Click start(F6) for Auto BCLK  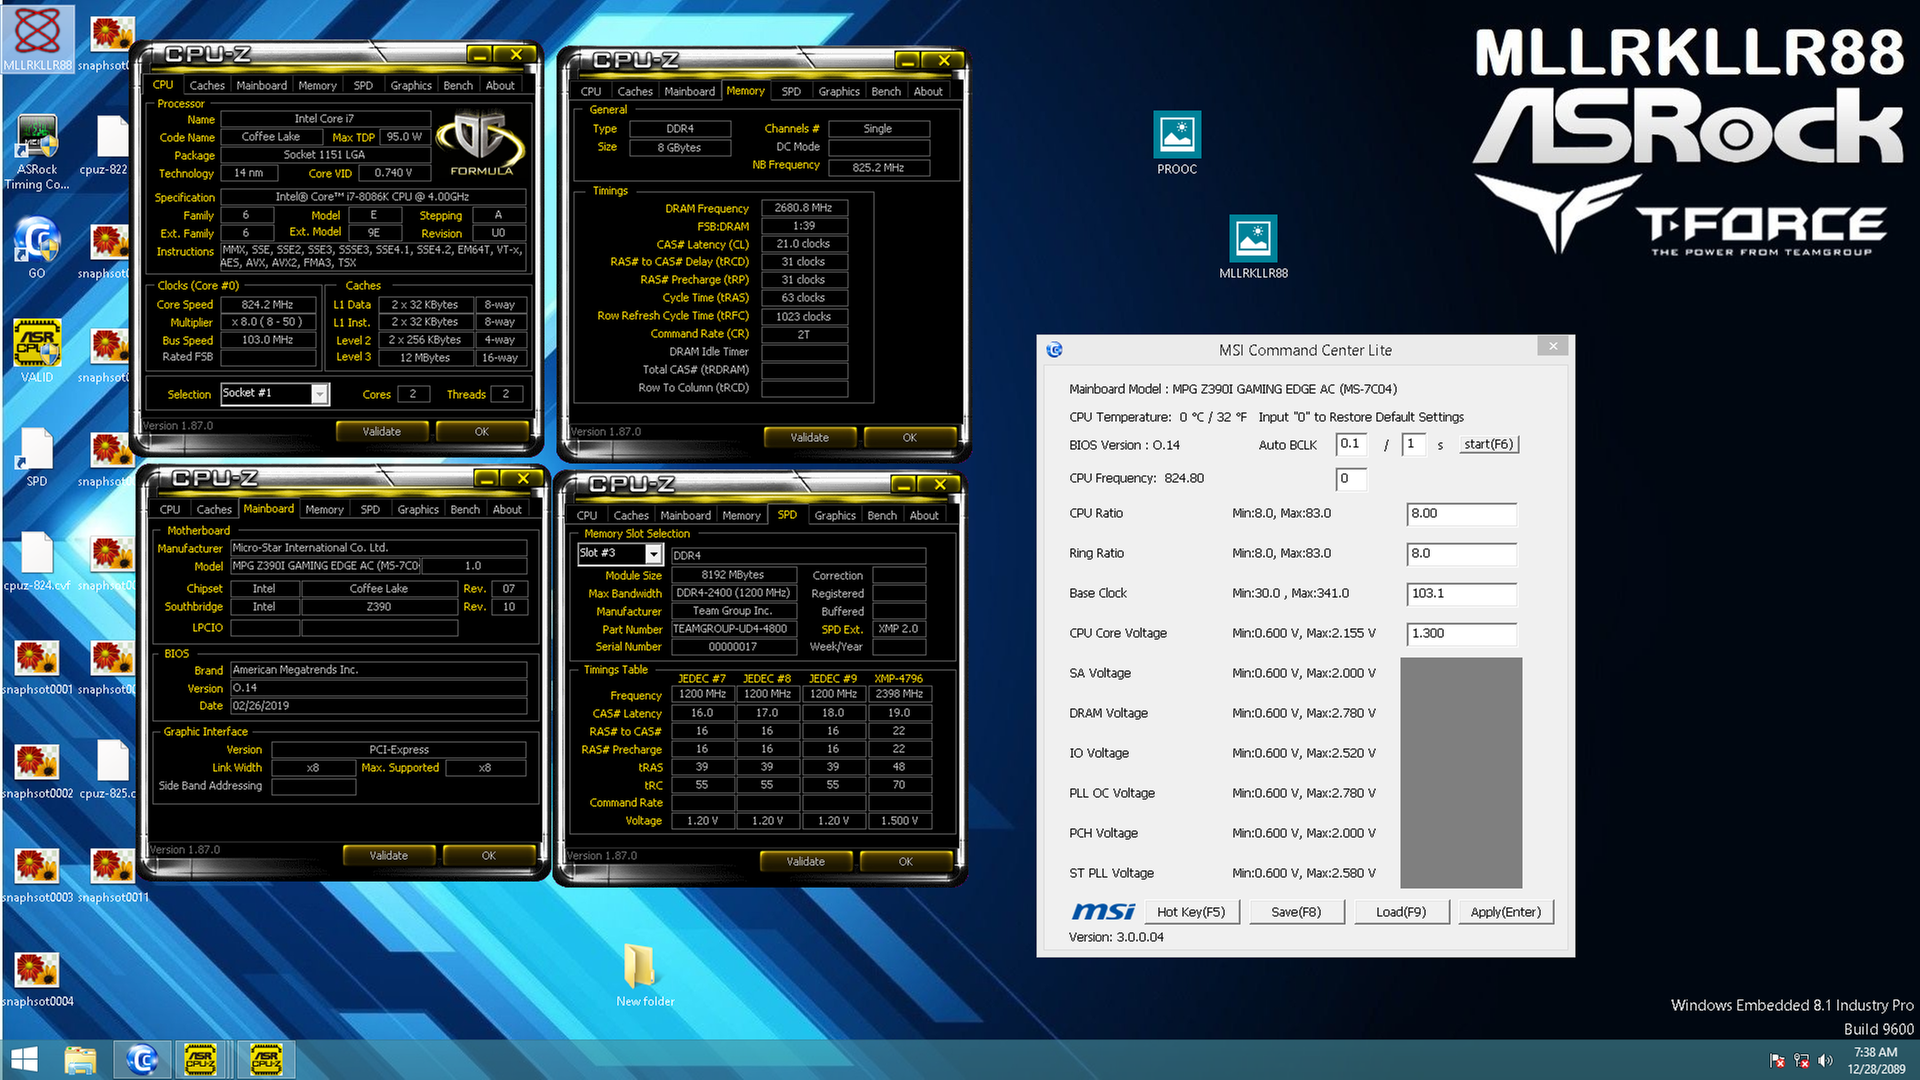click(x=1488, y=445)
